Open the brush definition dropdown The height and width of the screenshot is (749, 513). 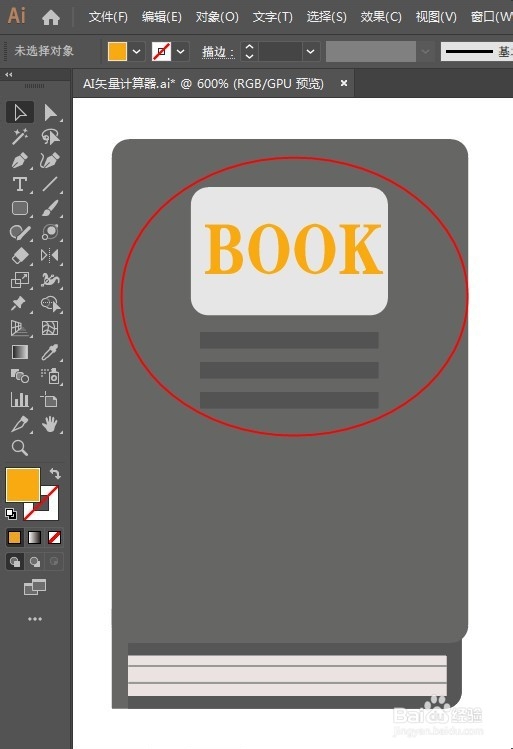(426, 51)
